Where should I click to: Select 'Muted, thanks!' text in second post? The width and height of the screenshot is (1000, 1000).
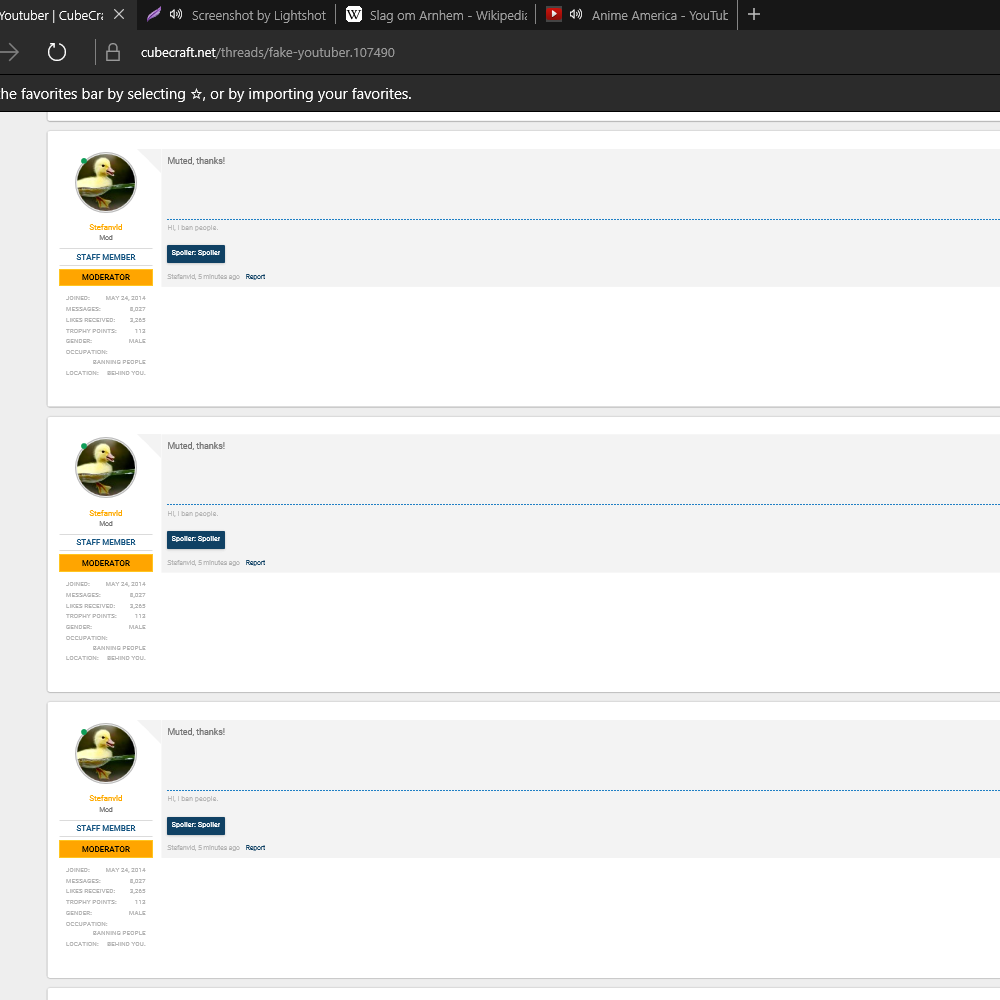196,446
